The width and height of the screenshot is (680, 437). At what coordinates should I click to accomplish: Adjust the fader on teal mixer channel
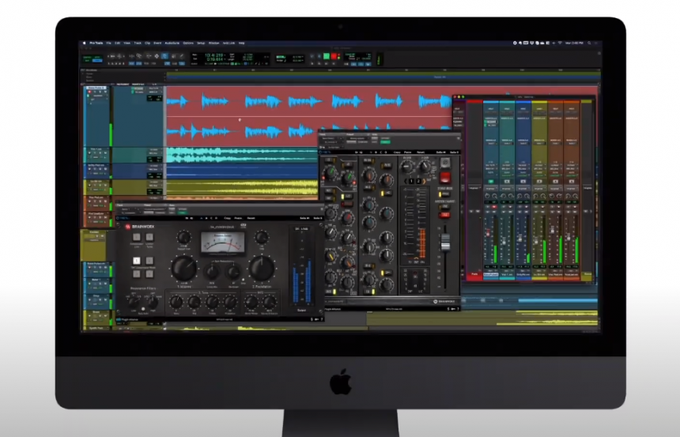click(488, 234)
